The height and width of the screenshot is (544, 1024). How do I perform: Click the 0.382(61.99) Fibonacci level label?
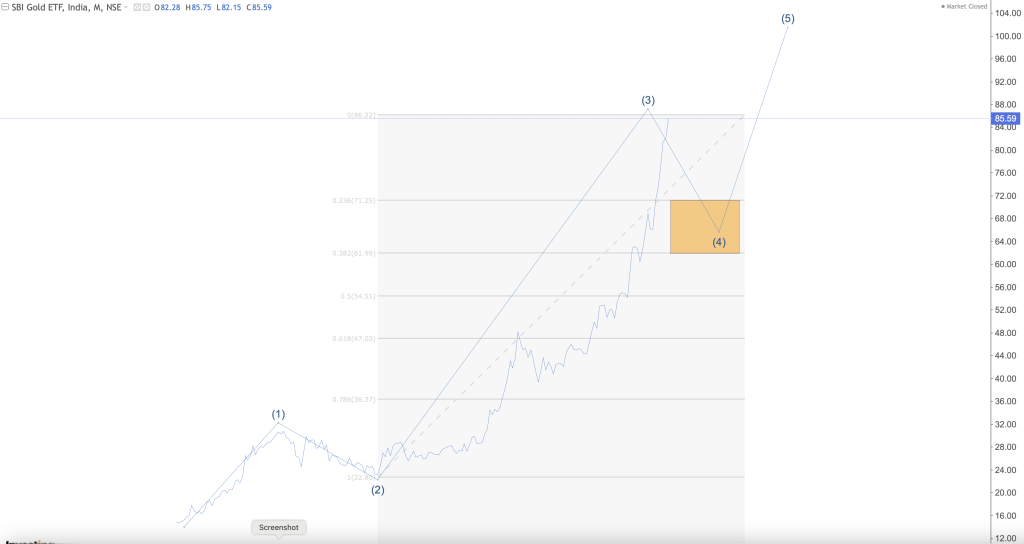(x=353, y=253)
